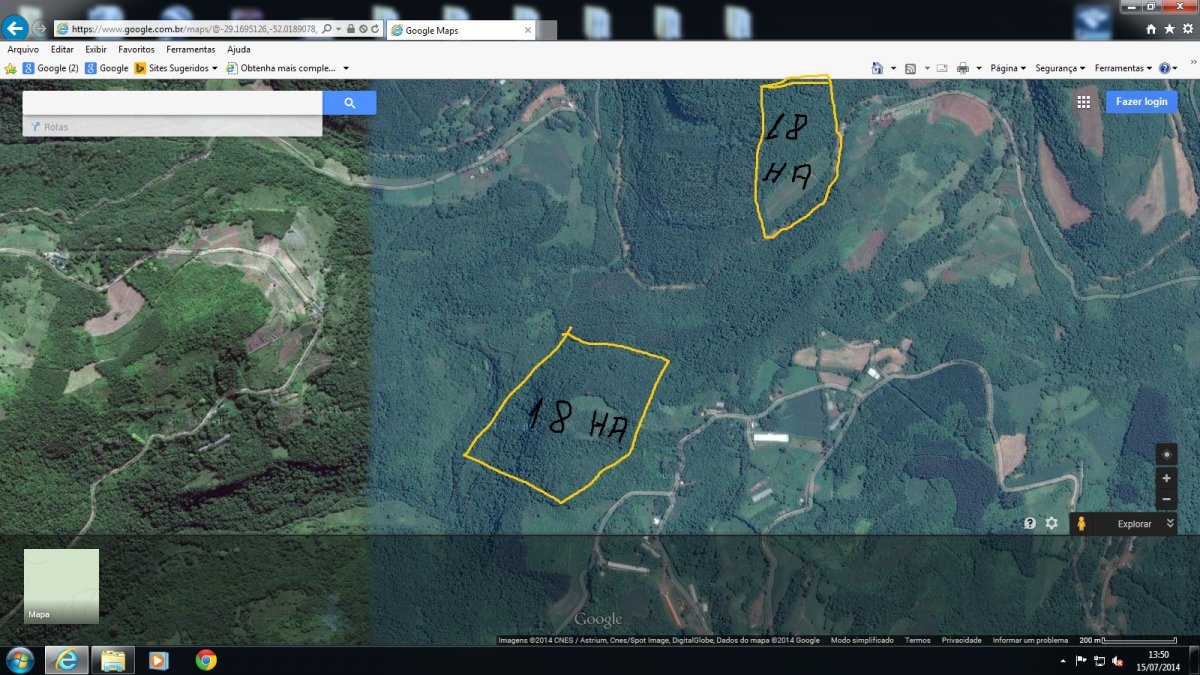The image size is (1200, 675).
Task: Select the yellow Street View pegman
Action: [x=1082, y=524]
